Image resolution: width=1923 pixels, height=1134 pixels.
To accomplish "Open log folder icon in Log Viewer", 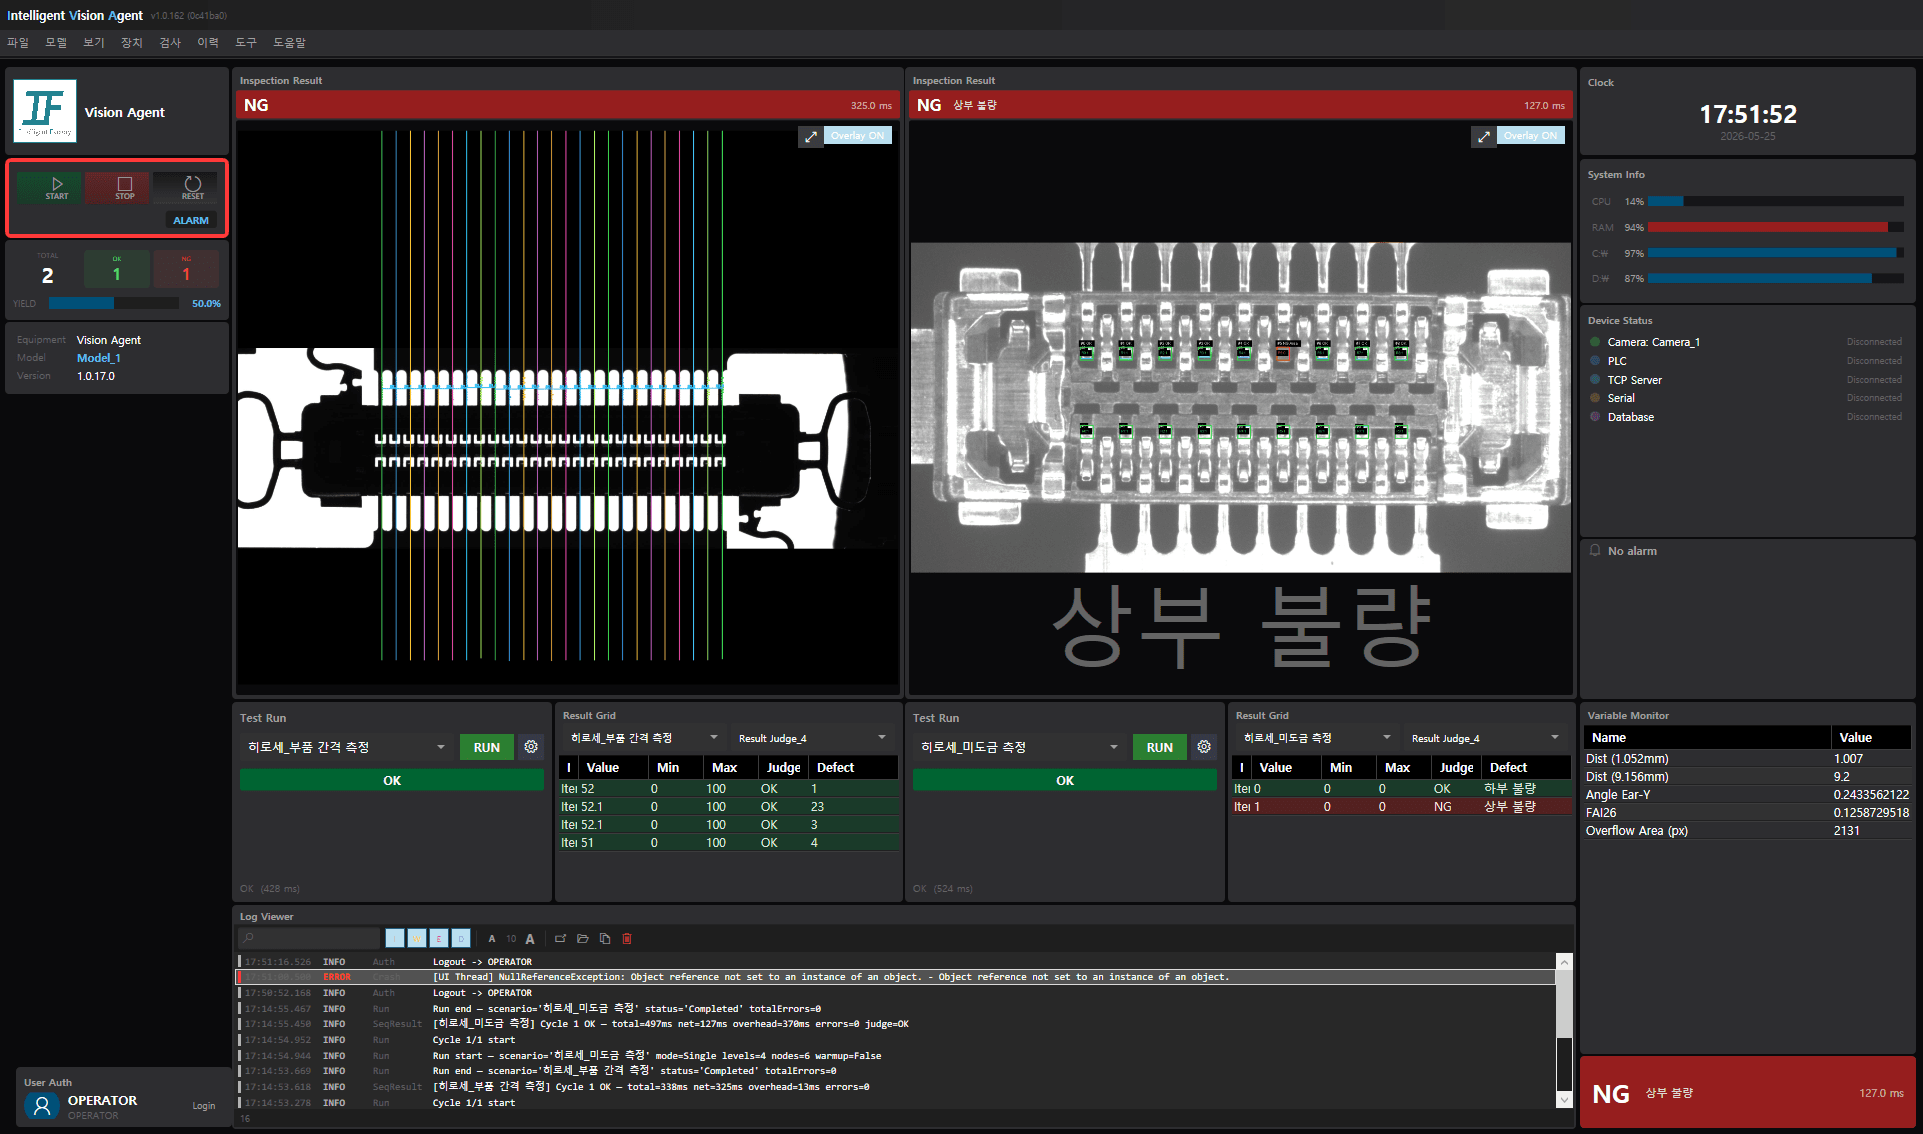I will pyautogui.click(x=583, y=938).
